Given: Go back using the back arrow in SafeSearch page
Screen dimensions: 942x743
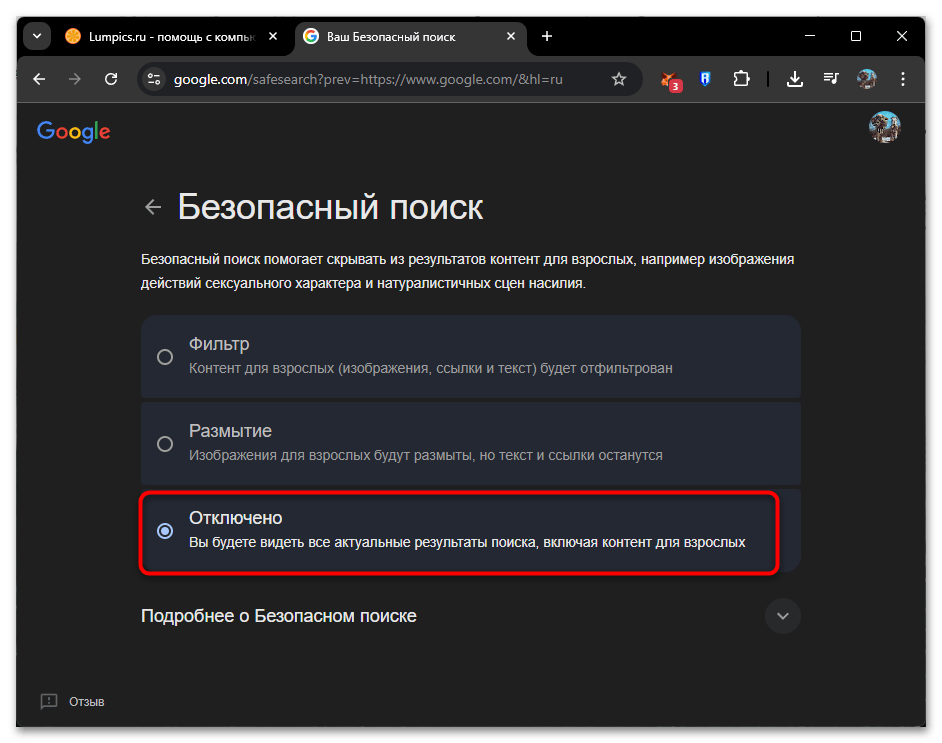Looking at the screenshot, I should 153,206.
